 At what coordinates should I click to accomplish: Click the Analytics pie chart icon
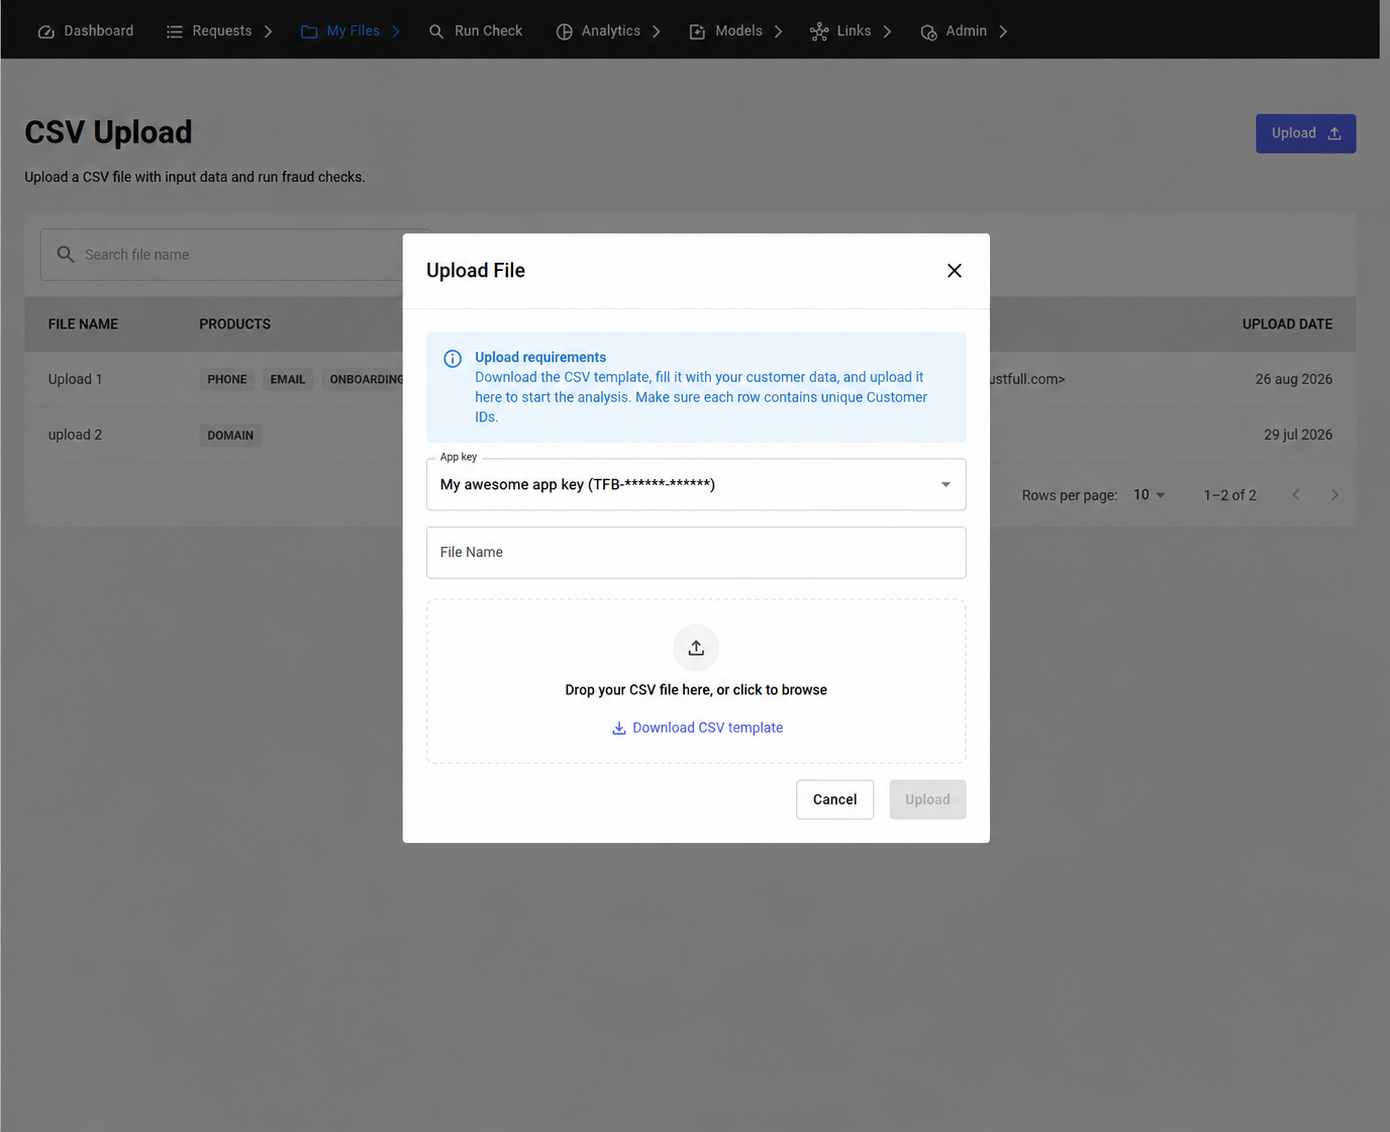pyautogui.click(x=564, y=32)
